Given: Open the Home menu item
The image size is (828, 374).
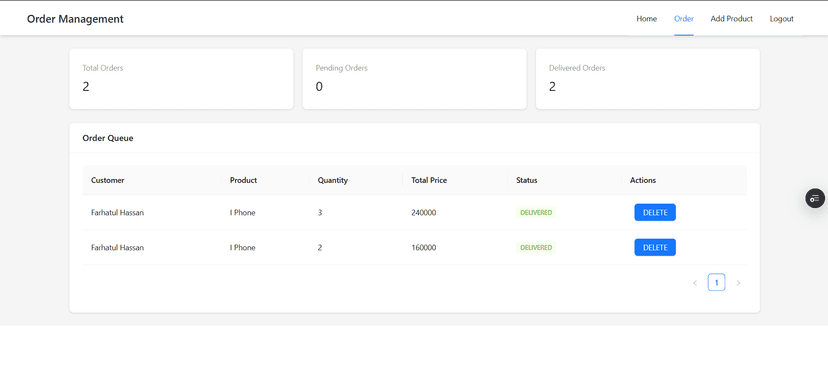Looking at the screenshot, I should click(646, 18).
